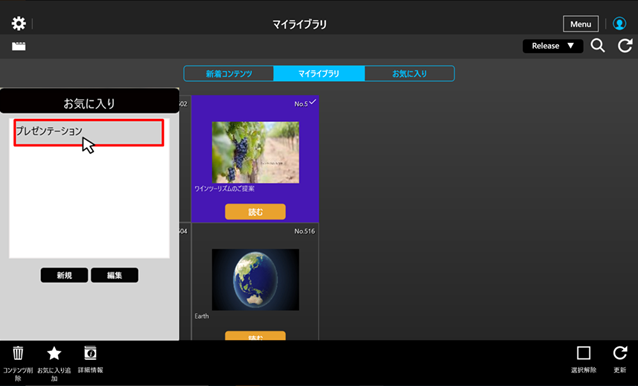The width and height of the screenshot is (638, 386).
Task: Click the 新規 button
Action: pos(64,275)
